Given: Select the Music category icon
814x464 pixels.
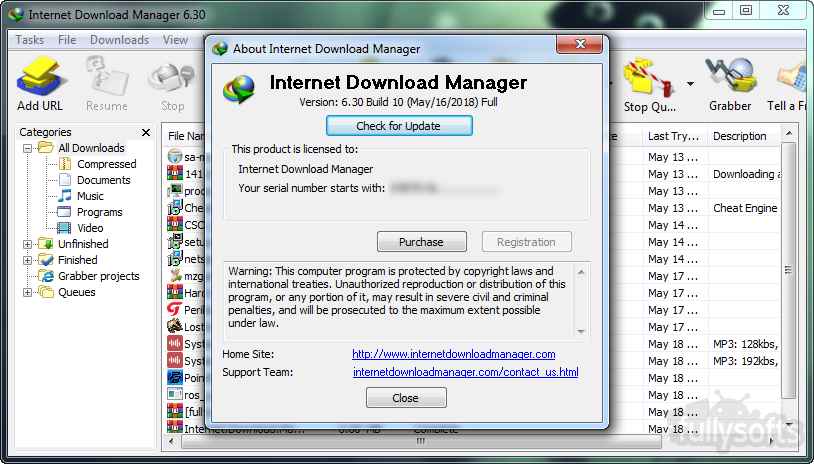Looking at the screenshot, I should pyautogui.click(x=65, y=196).
